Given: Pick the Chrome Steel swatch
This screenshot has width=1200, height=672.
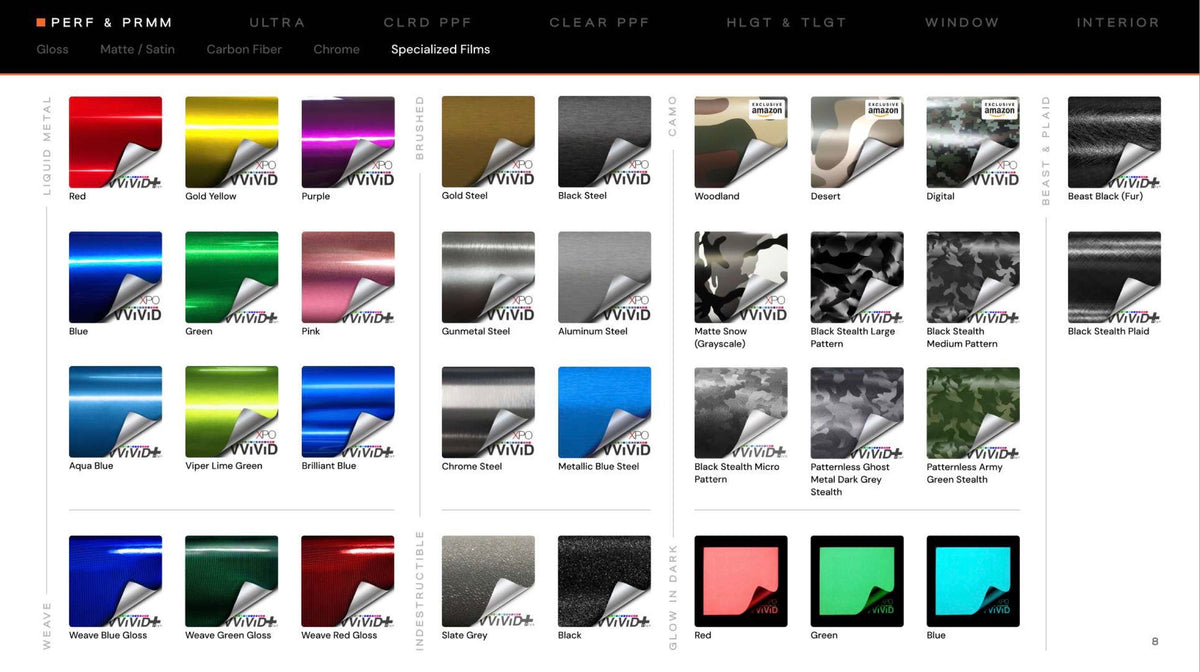Looking at the screenshot, I should click(488, 412).
